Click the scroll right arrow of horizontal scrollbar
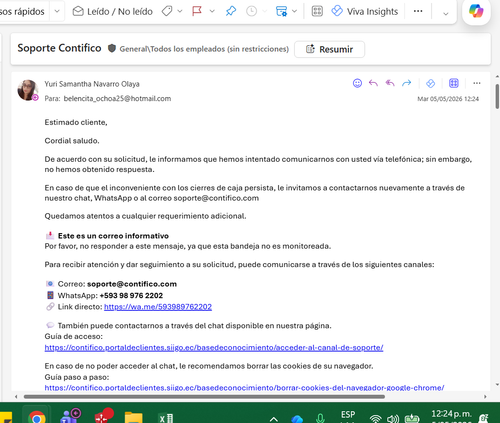 point(485,397)
